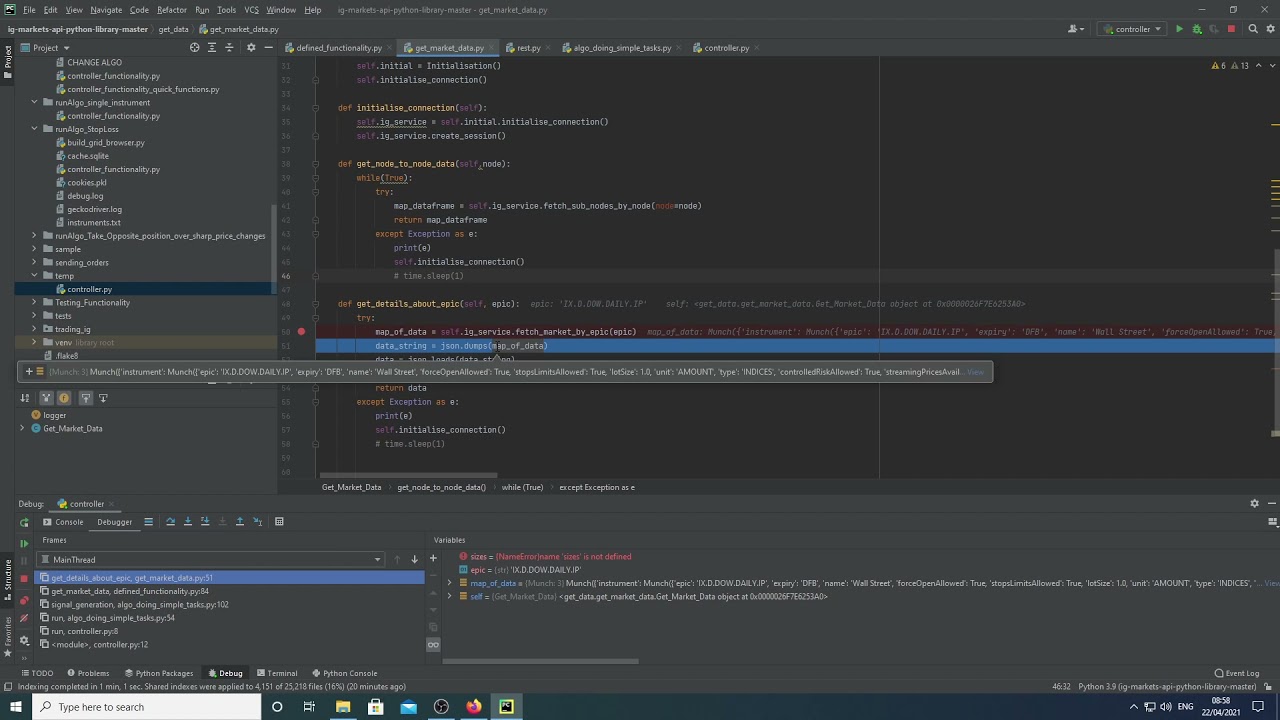
Task: Click the Rerun controller icon in Debug panel
Action: coord(24,522)
